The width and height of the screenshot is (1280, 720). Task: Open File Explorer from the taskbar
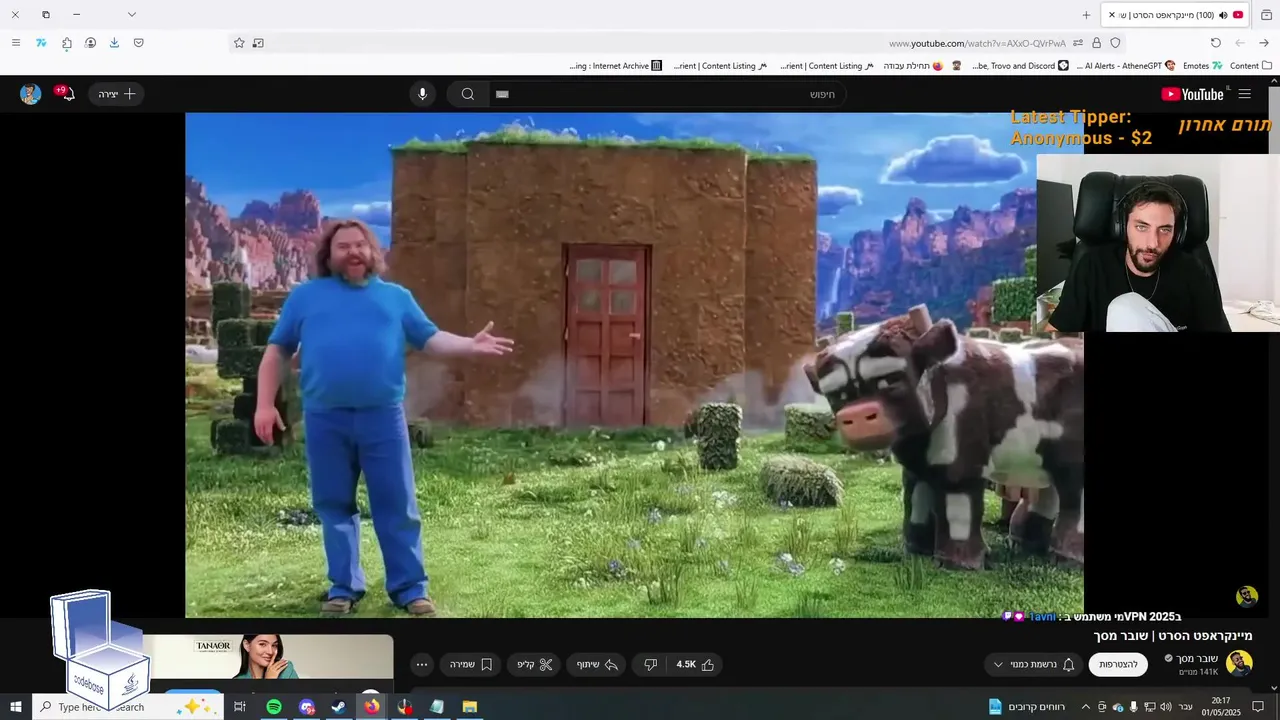click(469, 707)
